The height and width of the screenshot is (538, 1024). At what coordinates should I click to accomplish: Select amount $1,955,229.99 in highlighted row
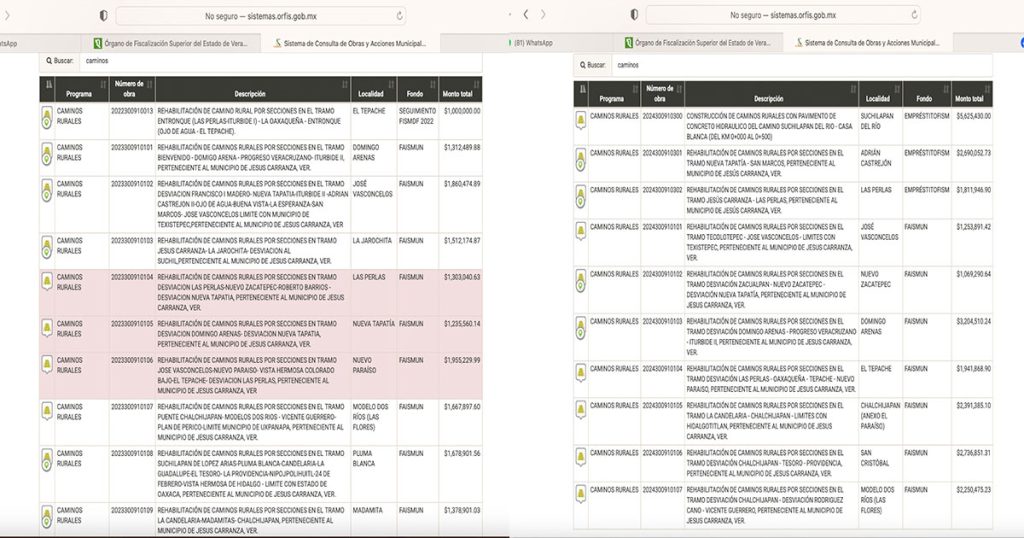(x=462, y=360)
